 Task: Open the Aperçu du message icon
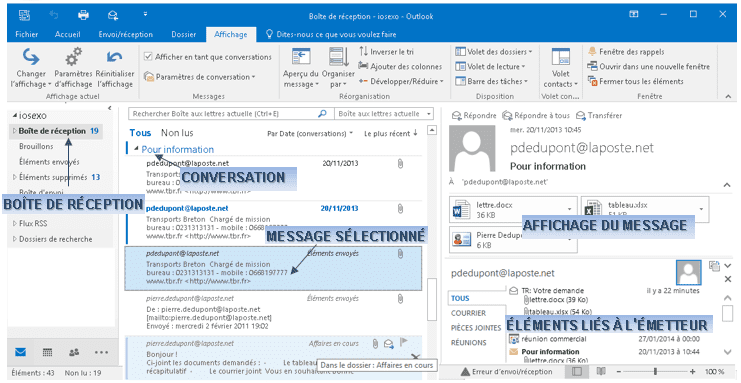point(301,58)
